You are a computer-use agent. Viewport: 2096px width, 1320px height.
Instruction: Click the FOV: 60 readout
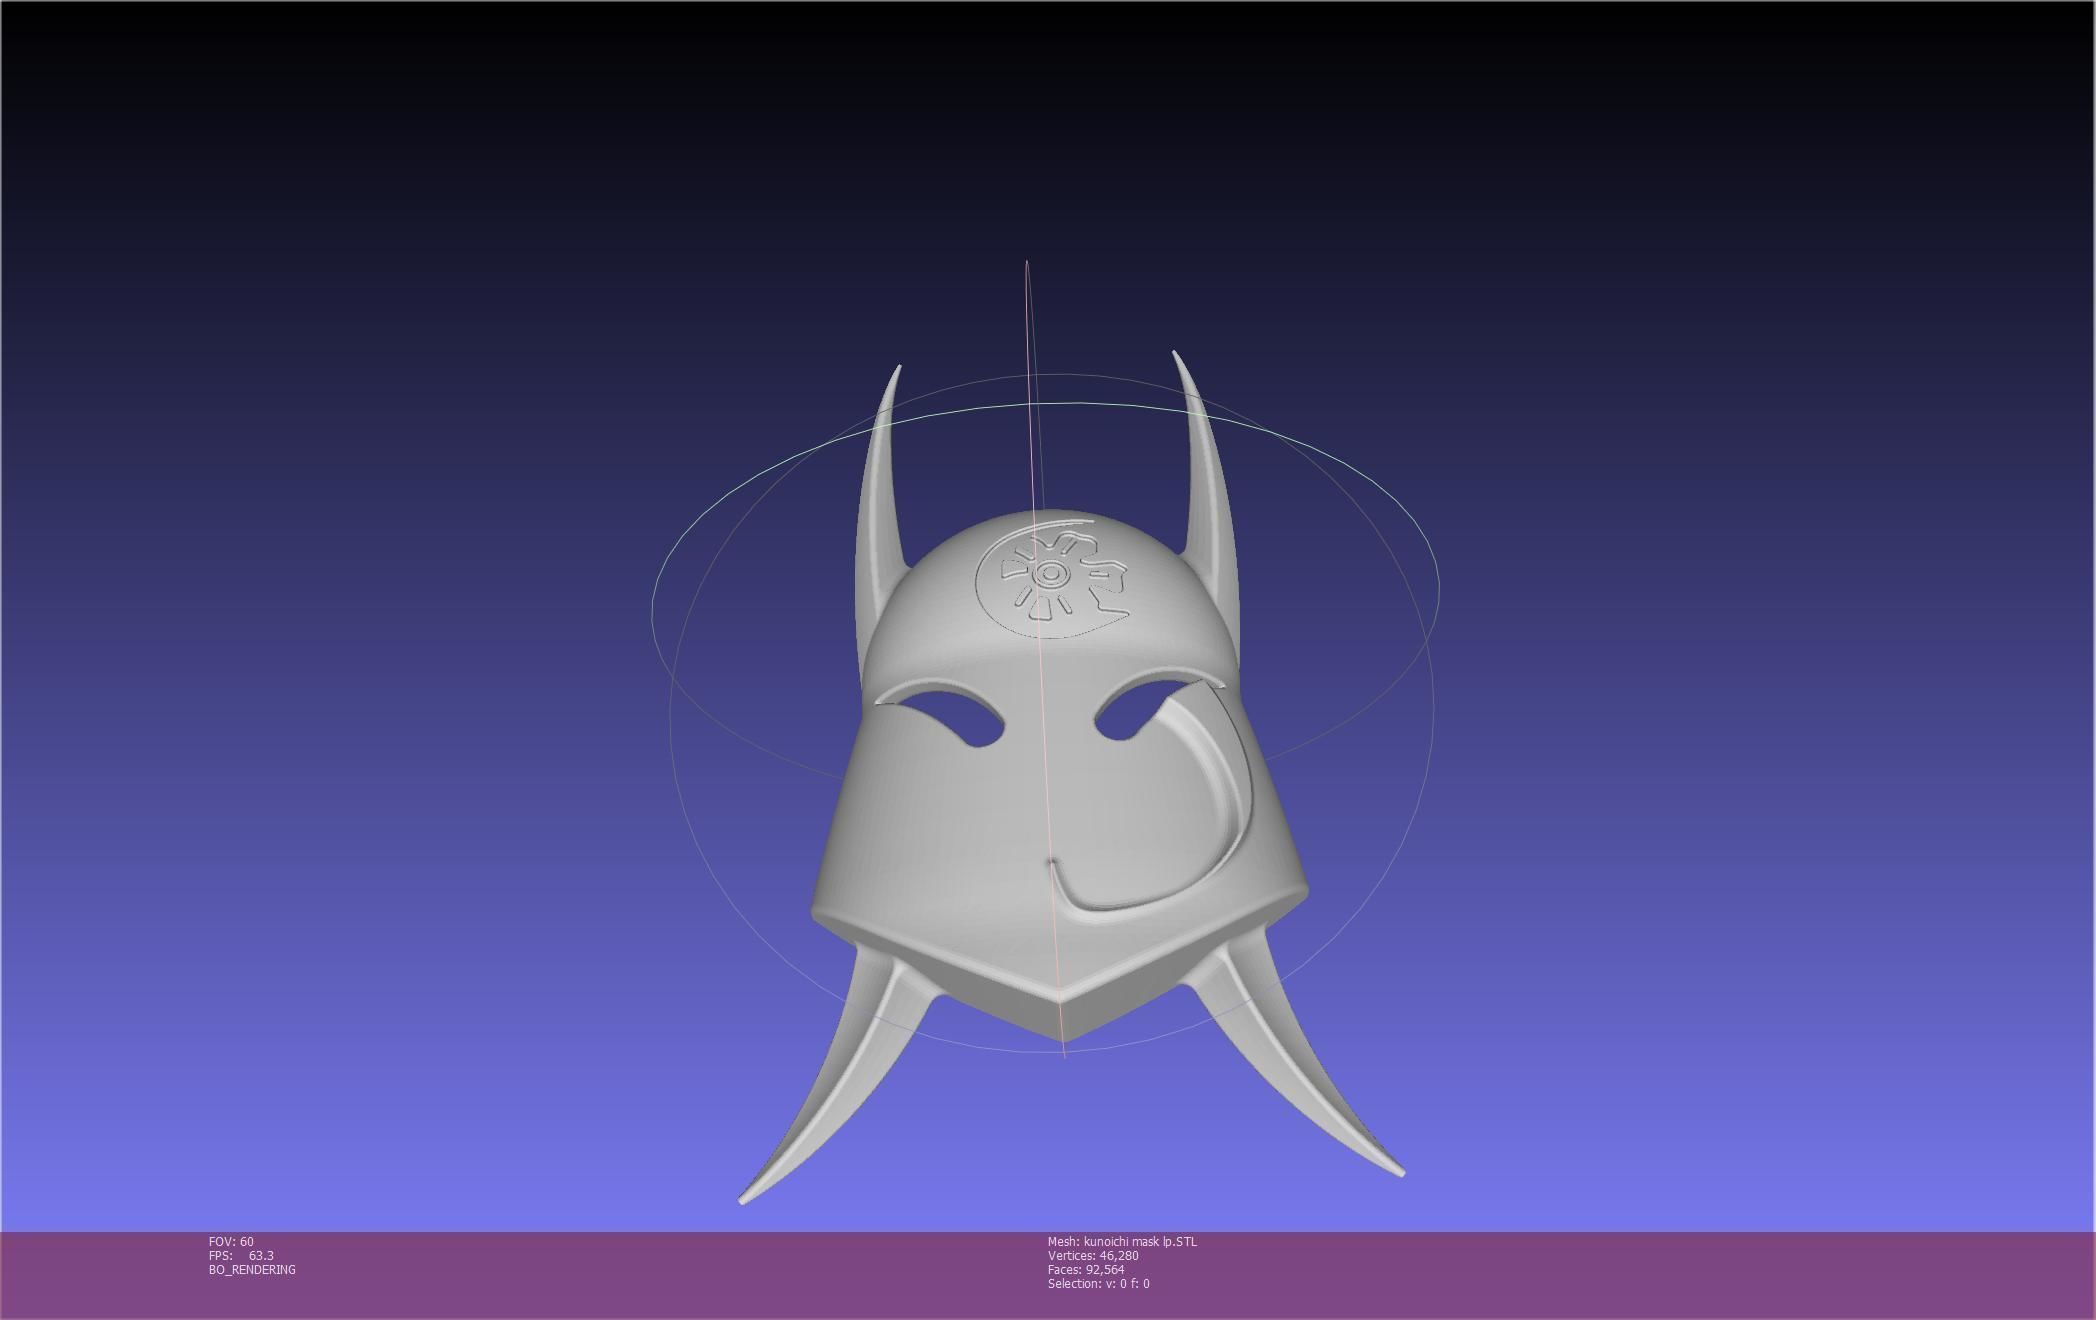[x=231, y=1241]
